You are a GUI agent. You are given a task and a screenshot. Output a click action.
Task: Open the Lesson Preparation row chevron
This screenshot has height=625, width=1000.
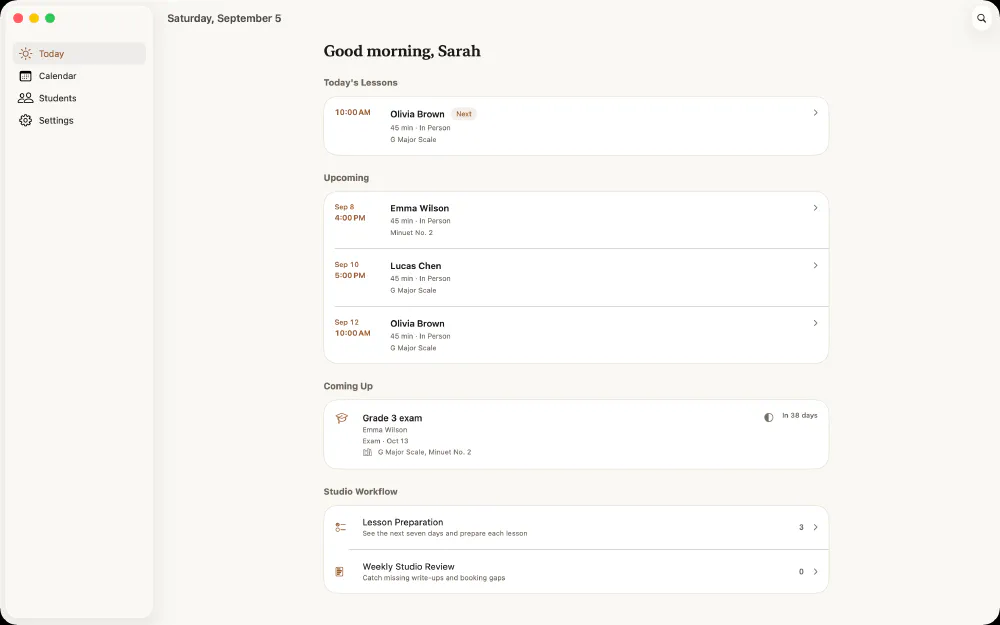click(815, 527)
